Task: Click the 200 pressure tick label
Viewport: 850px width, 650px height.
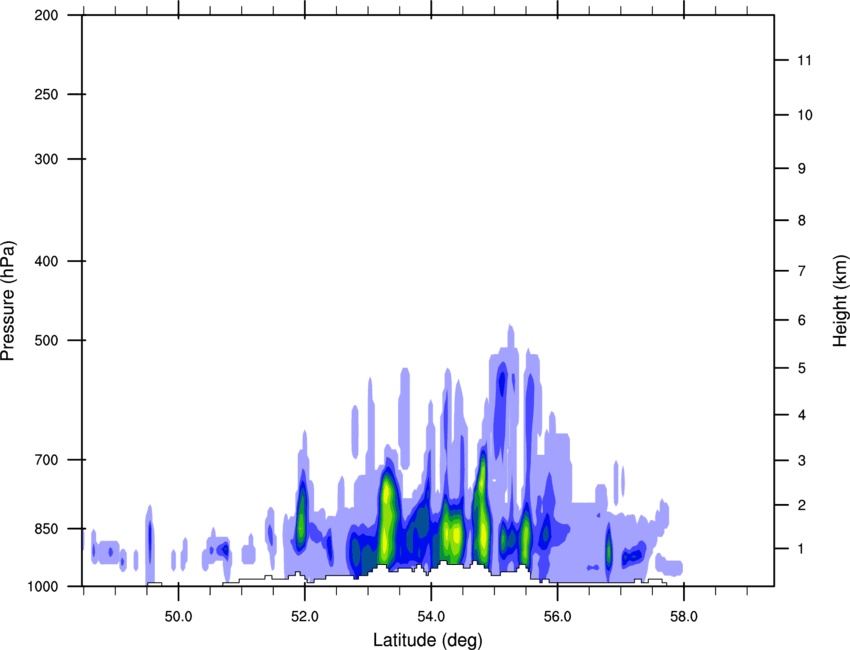Action: (46, 15)
